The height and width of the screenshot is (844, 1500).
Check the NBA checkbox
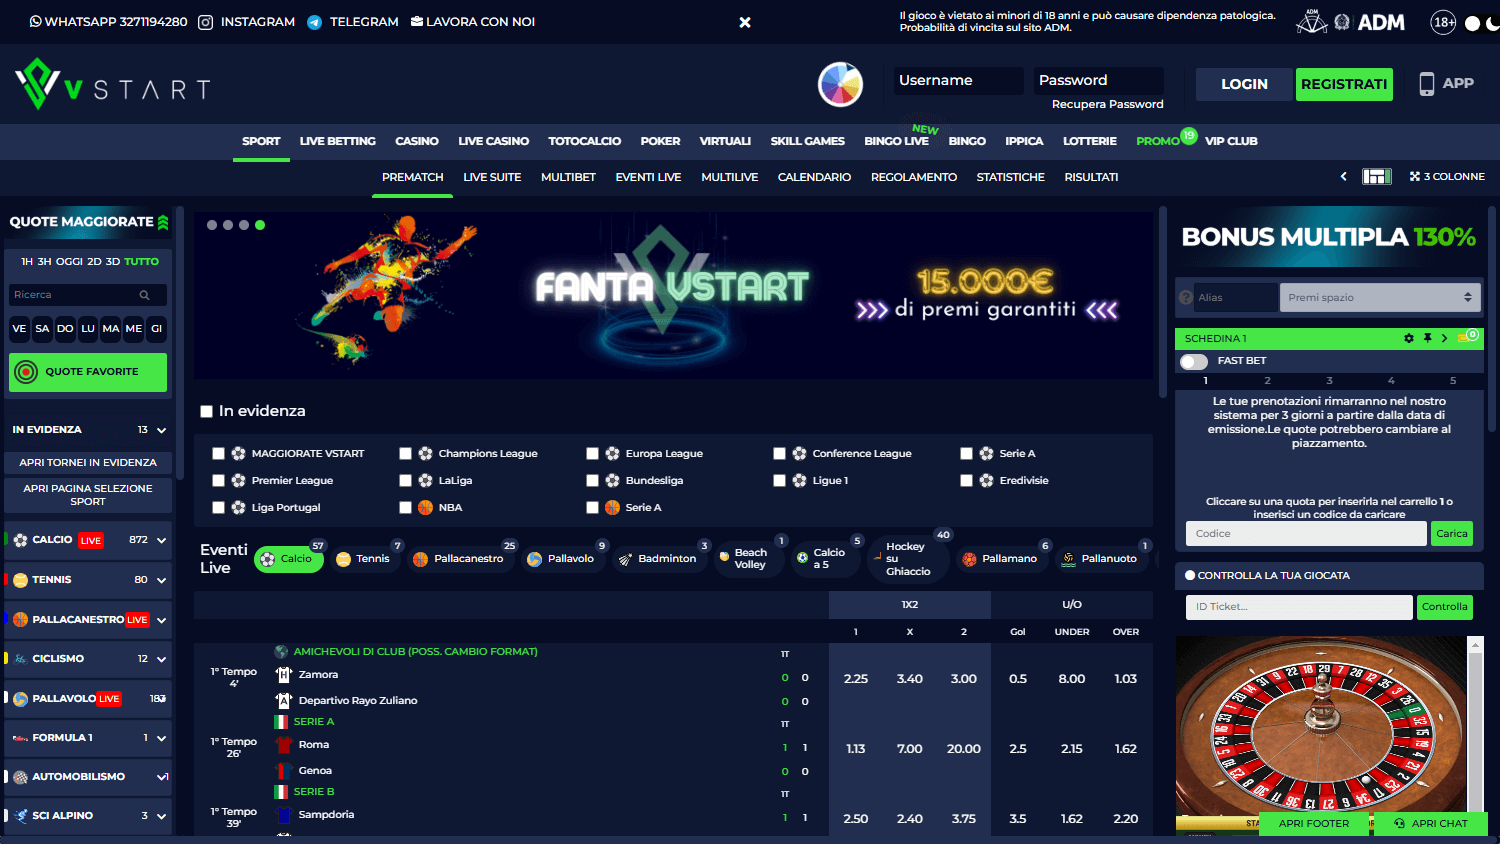click(x=405, y=508)
